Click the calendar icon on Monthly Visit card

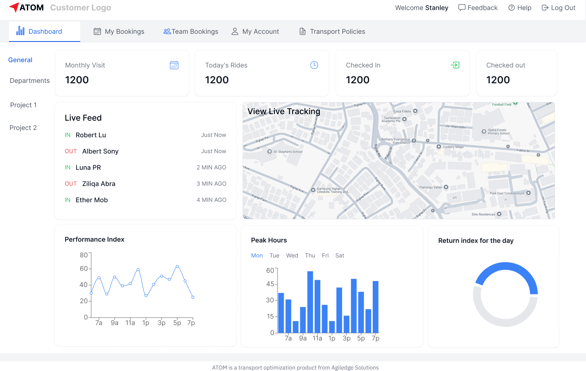[174, 65]
